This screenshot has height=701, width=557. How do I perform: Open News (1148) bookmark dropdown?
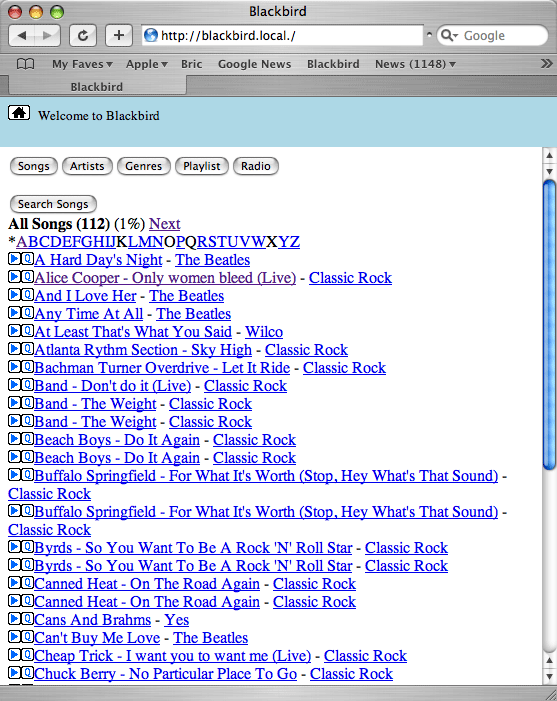click(x=415, y=64)
